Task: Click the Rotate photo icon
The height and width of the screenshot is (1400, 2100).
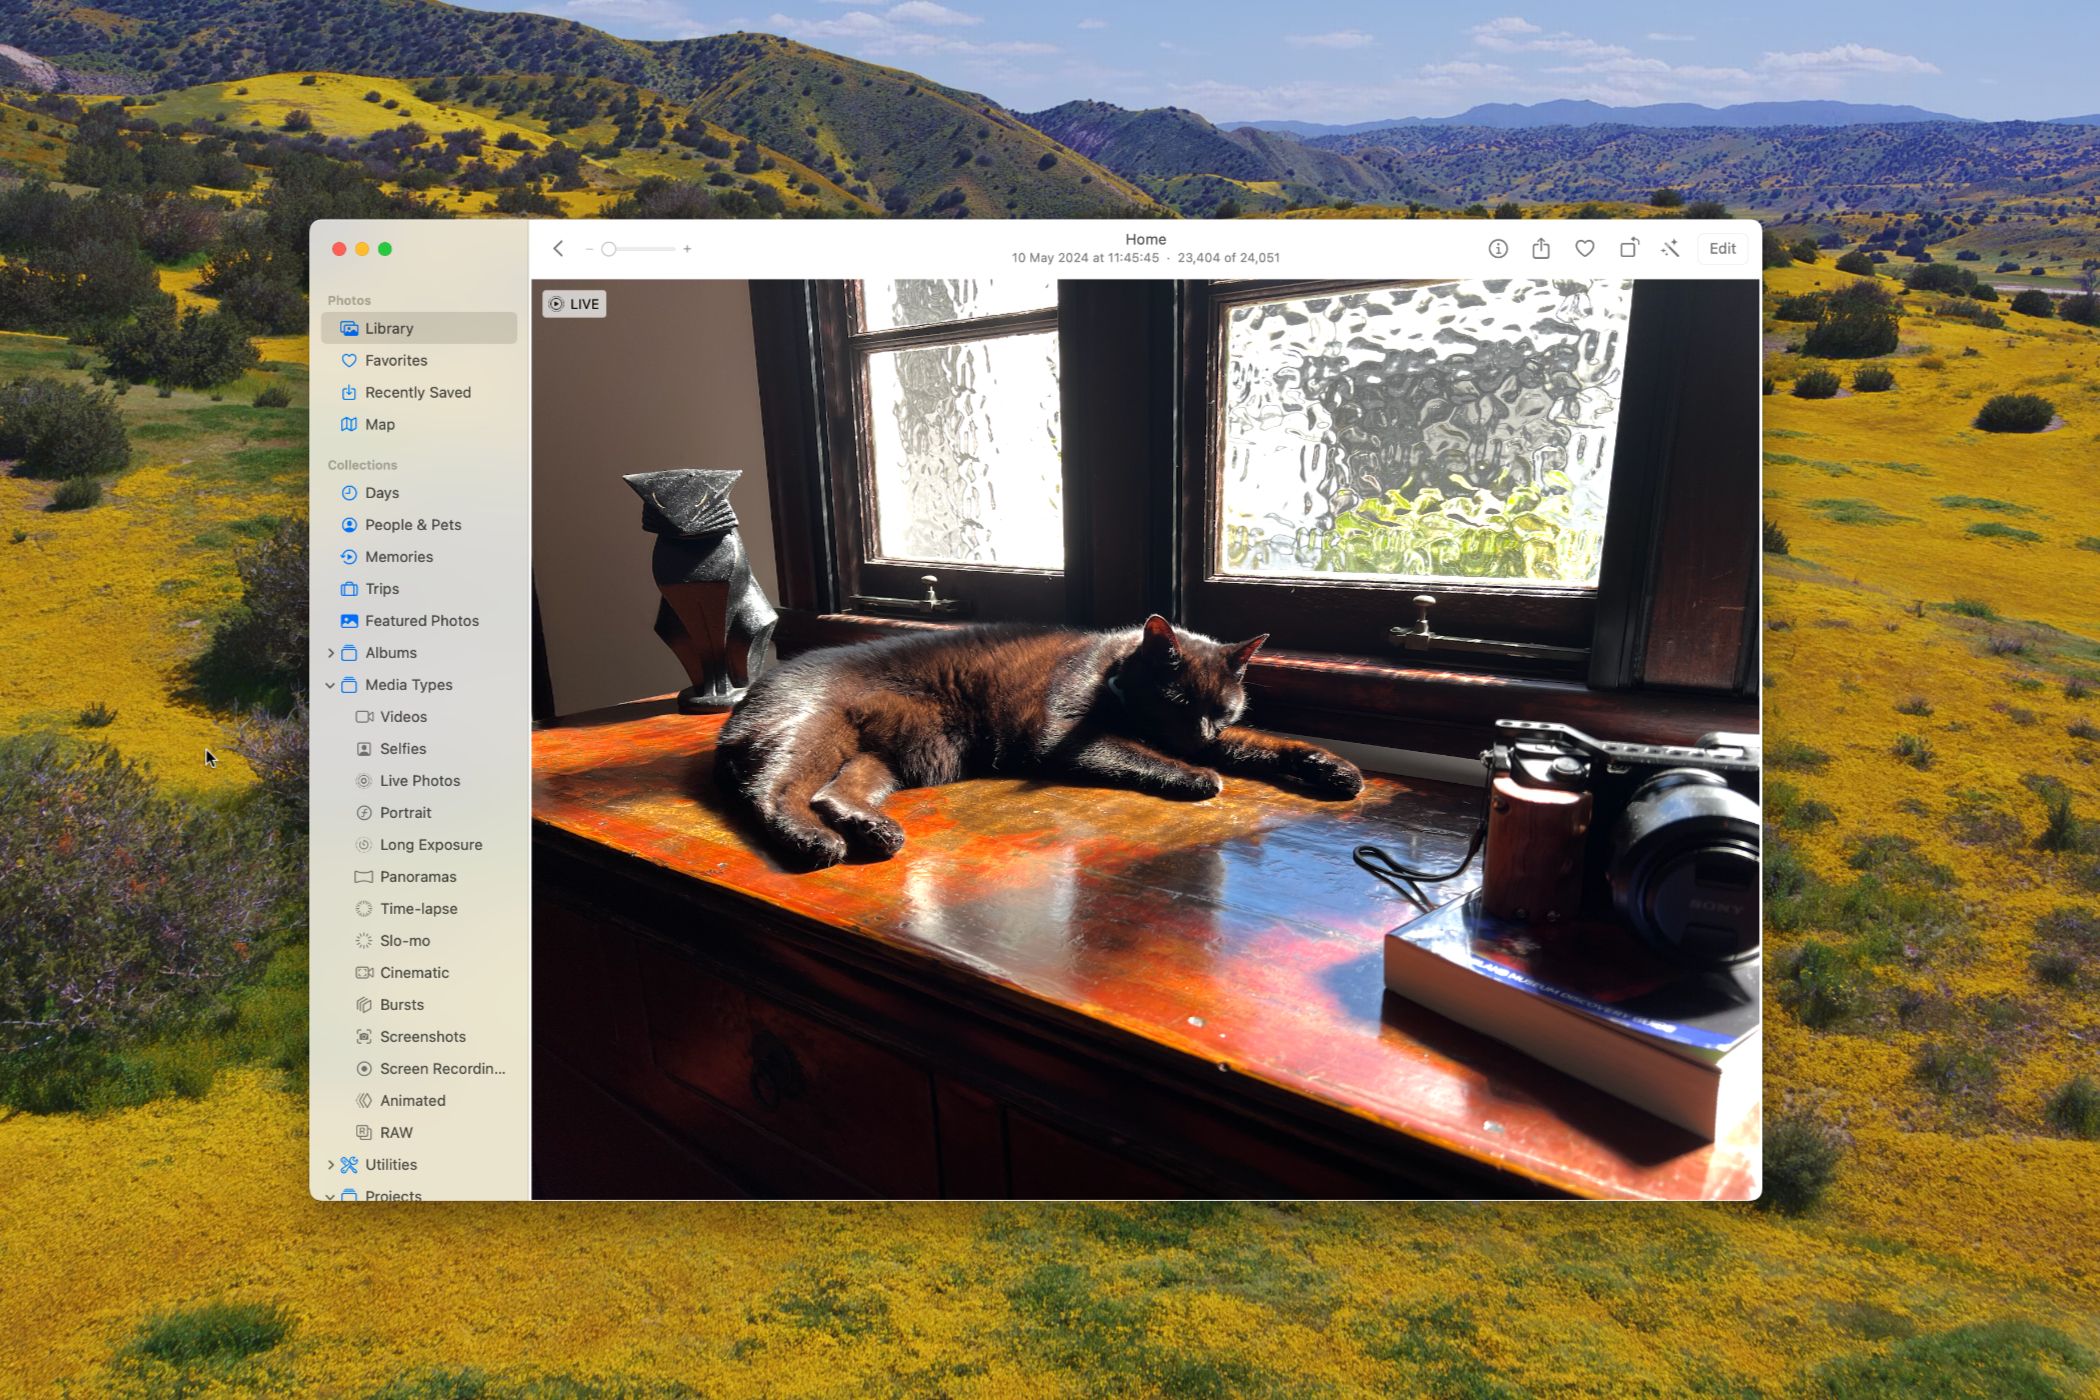Action: tap(1629, 249)
